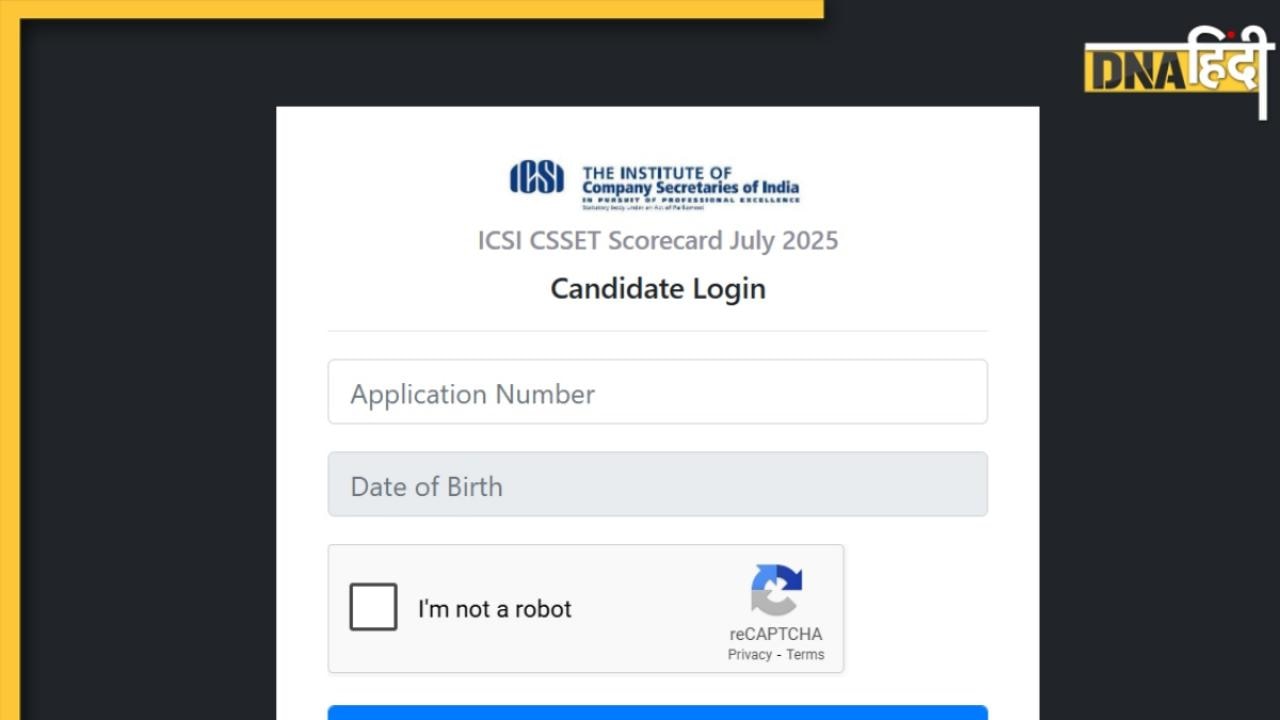Check the I'm not a robot box

(x=373, y=607)
